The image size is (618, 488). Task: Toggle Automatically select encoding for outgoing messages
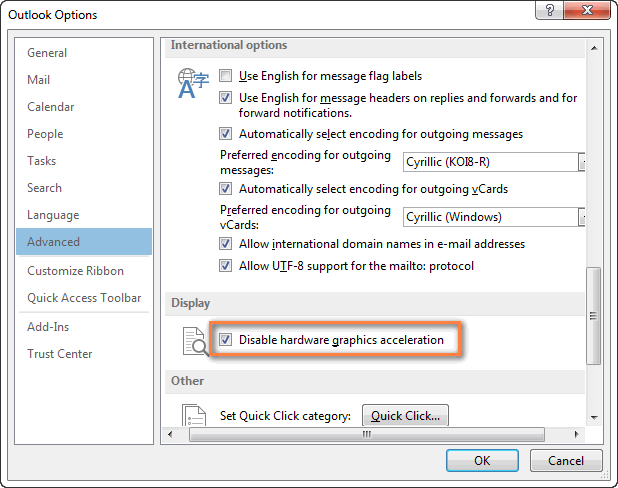coord(225,134)
